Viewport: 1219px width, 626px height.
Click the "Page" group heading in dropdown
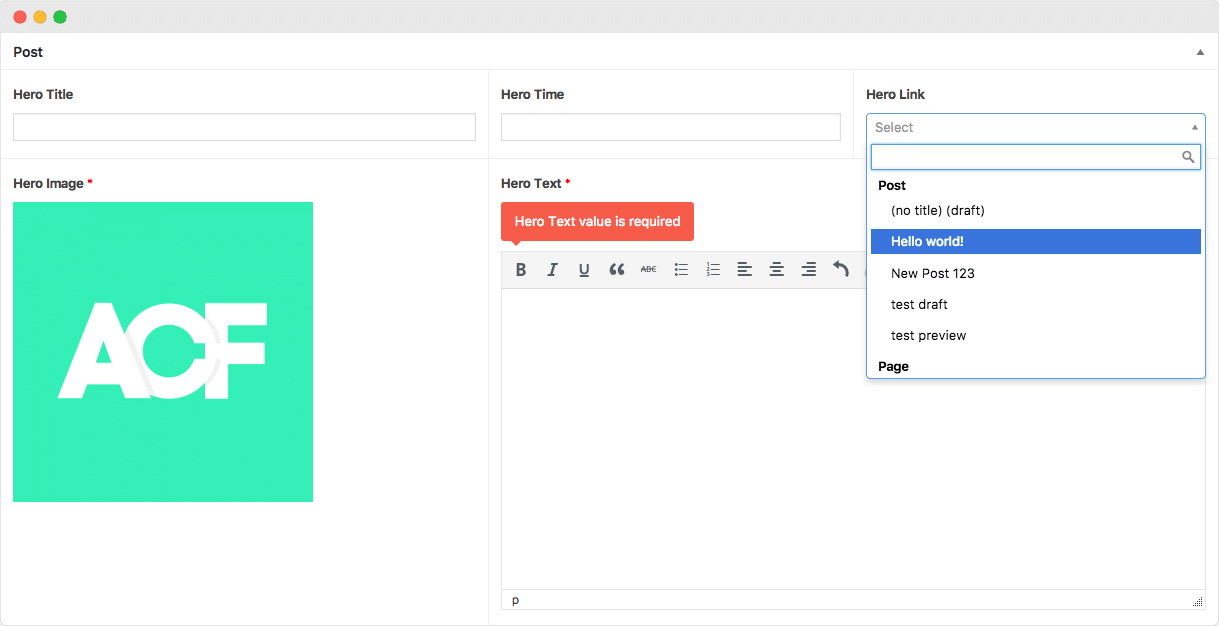click(x=893, y=366)
